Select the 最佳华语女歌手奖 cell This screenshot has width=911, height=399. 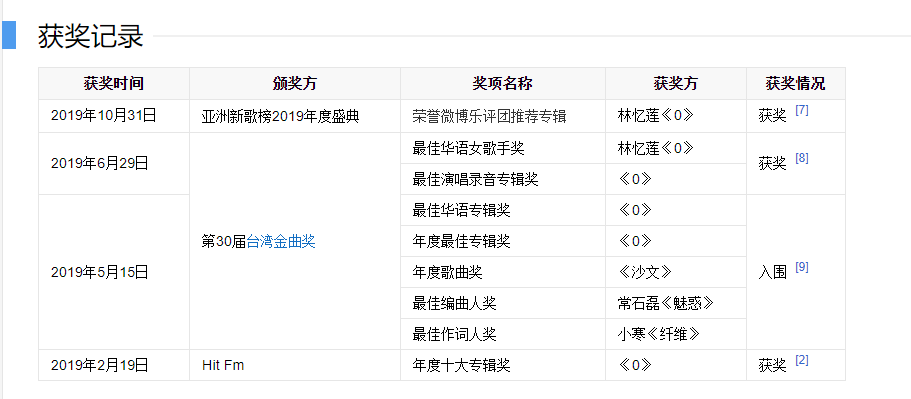(x=503, y=148)
